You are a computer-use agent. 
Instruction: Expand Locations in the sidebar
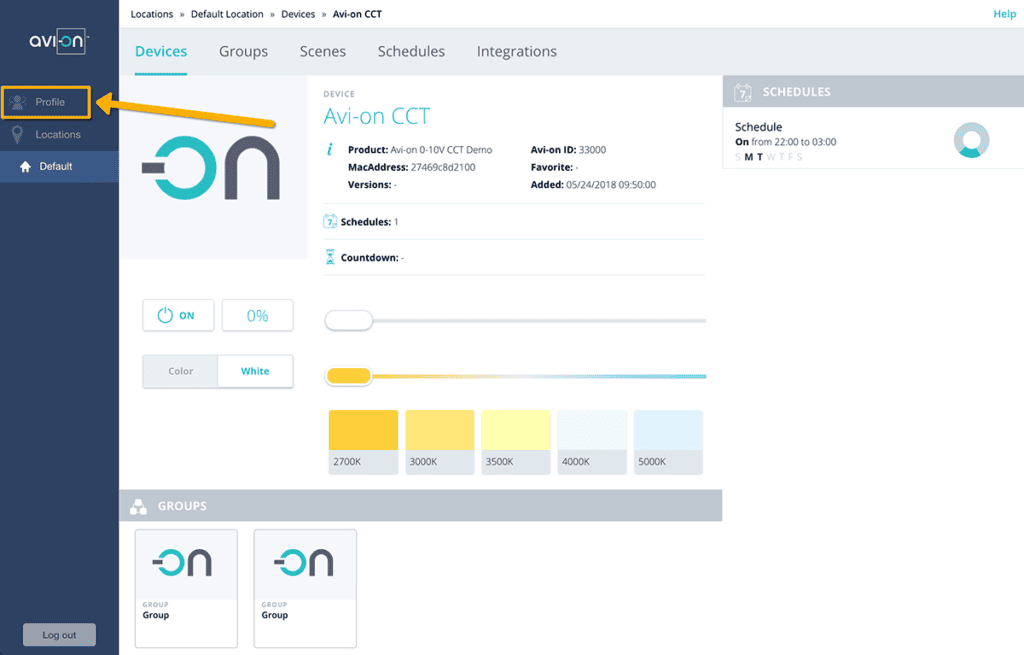[x=57, y=134]
